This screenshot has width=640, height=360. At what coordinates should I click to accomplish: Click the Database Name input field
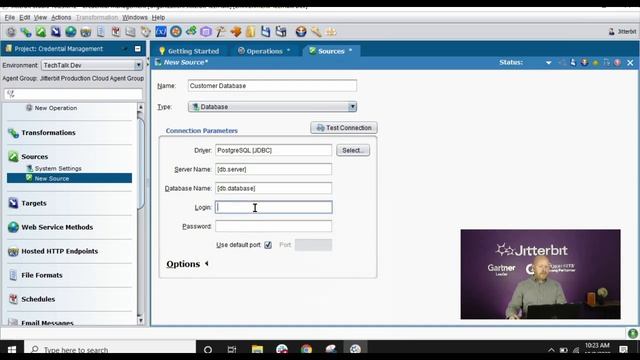tap(273, 188)
